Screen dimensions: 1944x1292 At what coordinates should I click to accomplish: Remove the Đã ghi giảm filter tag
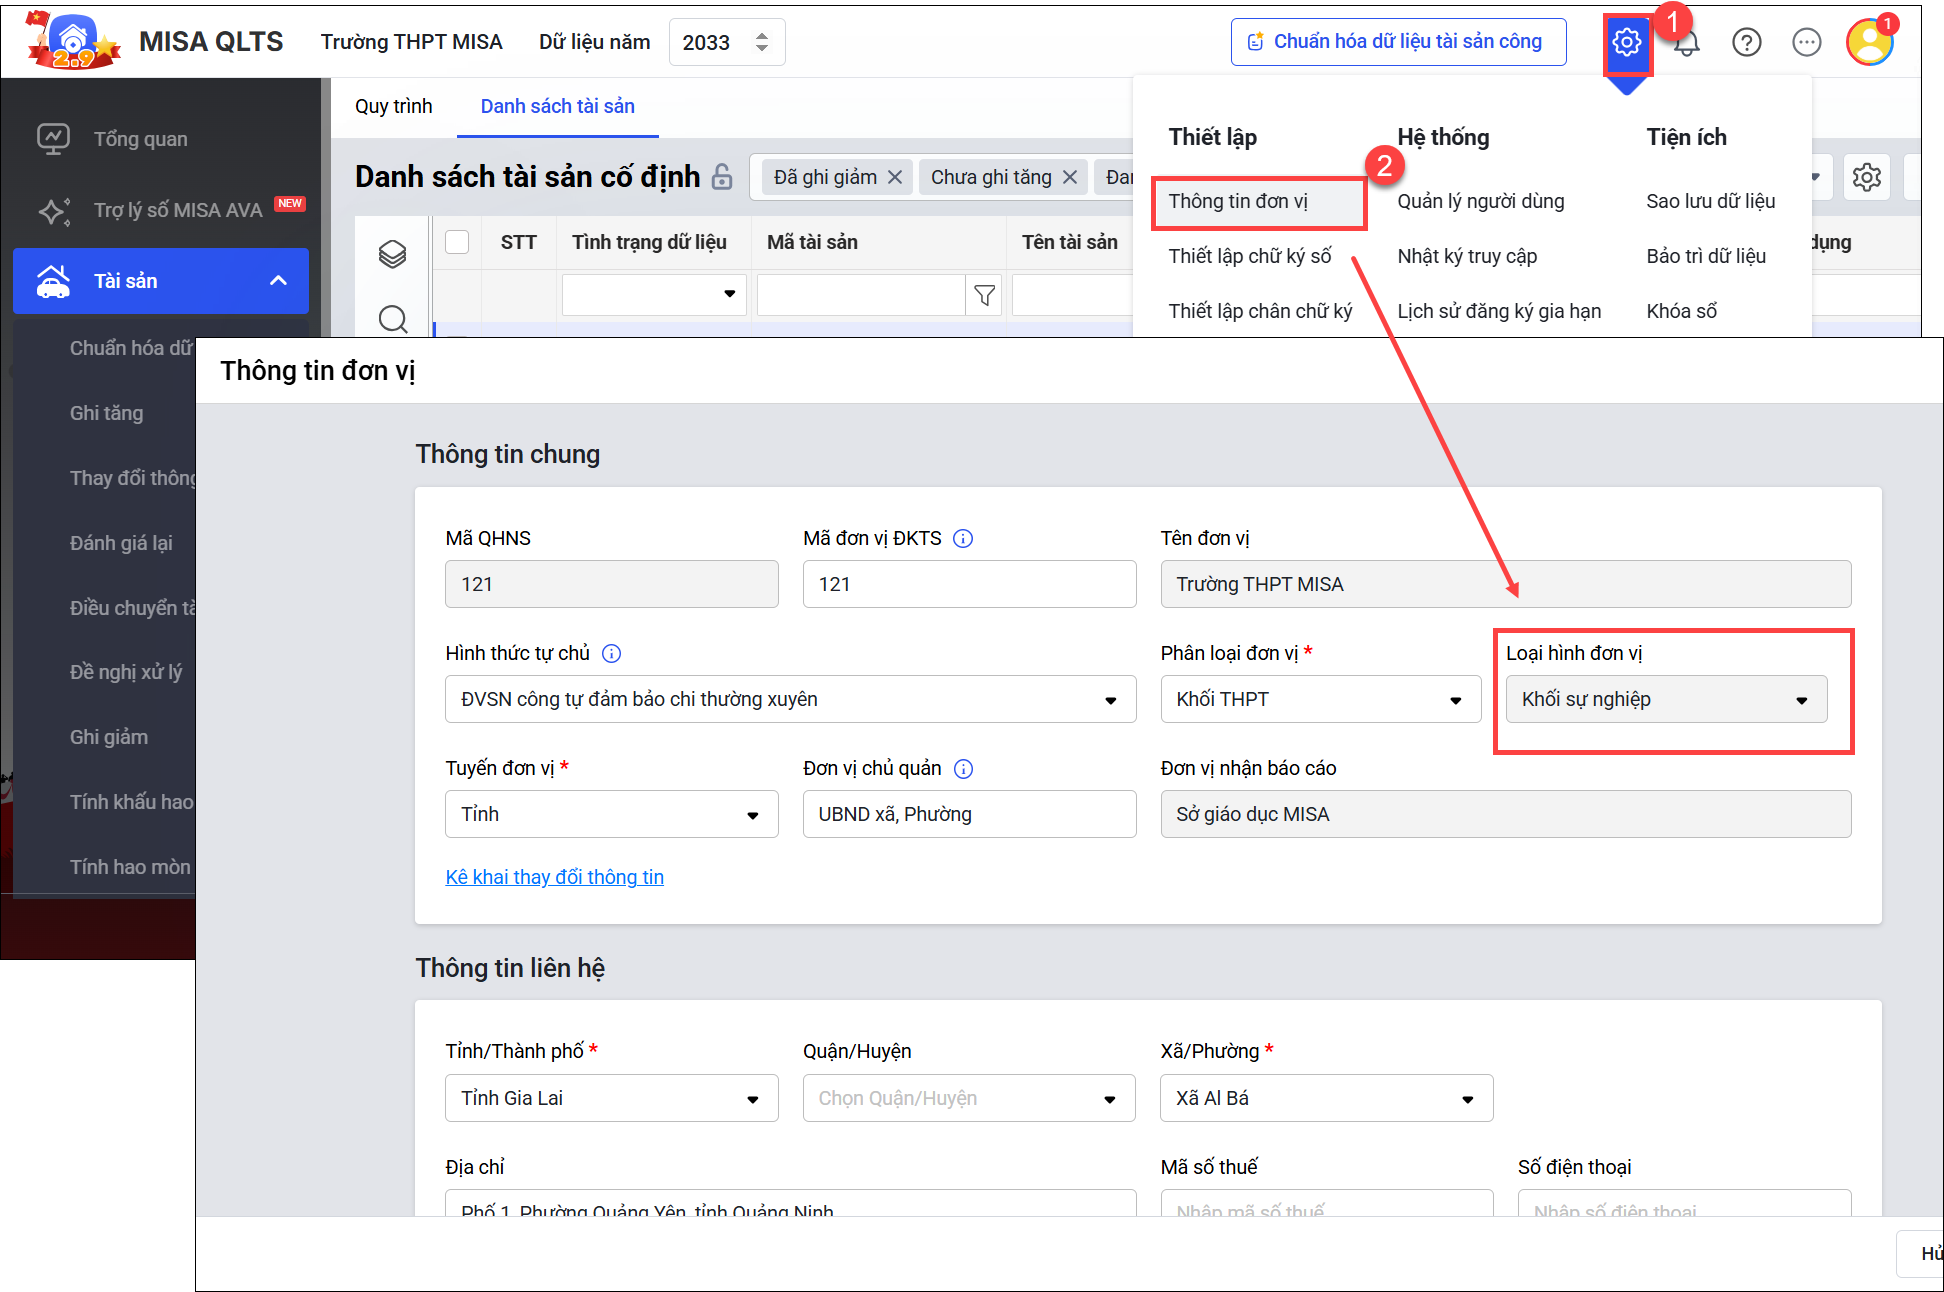pos(895,177)
